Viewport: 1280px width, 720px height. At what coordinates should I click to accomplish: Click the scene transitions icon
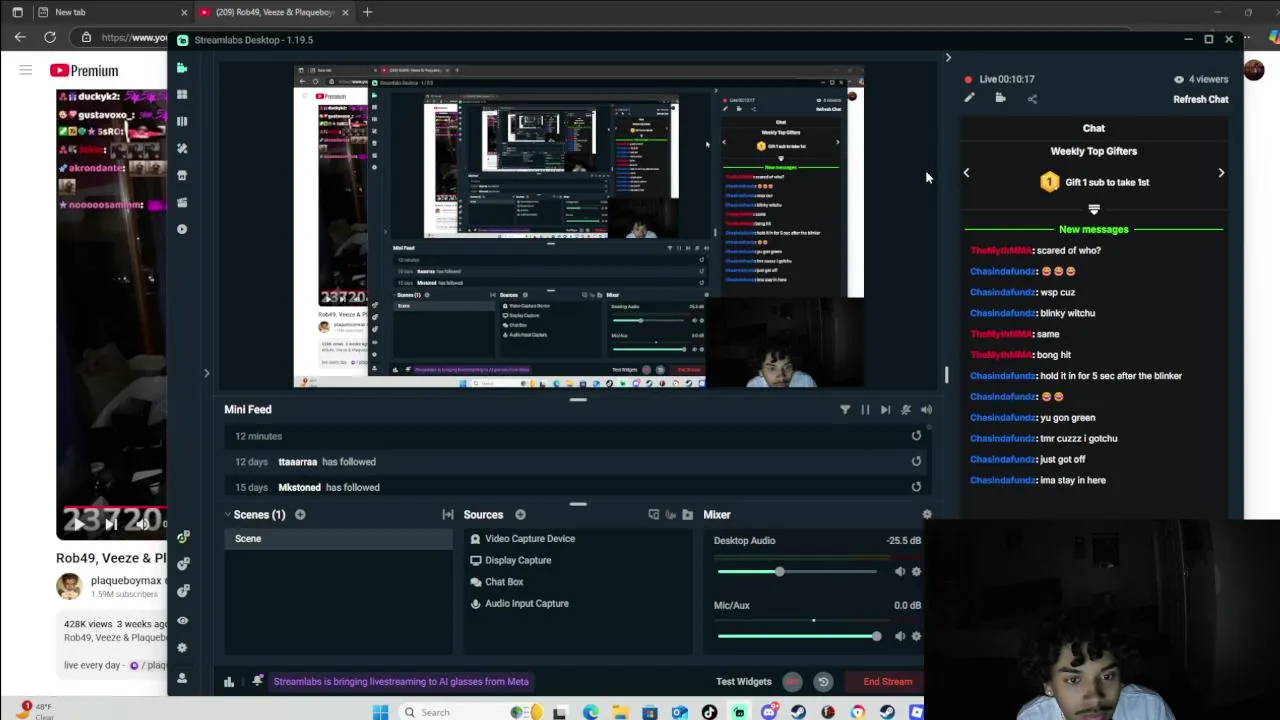pyautogui.click(x=448, y=515)
